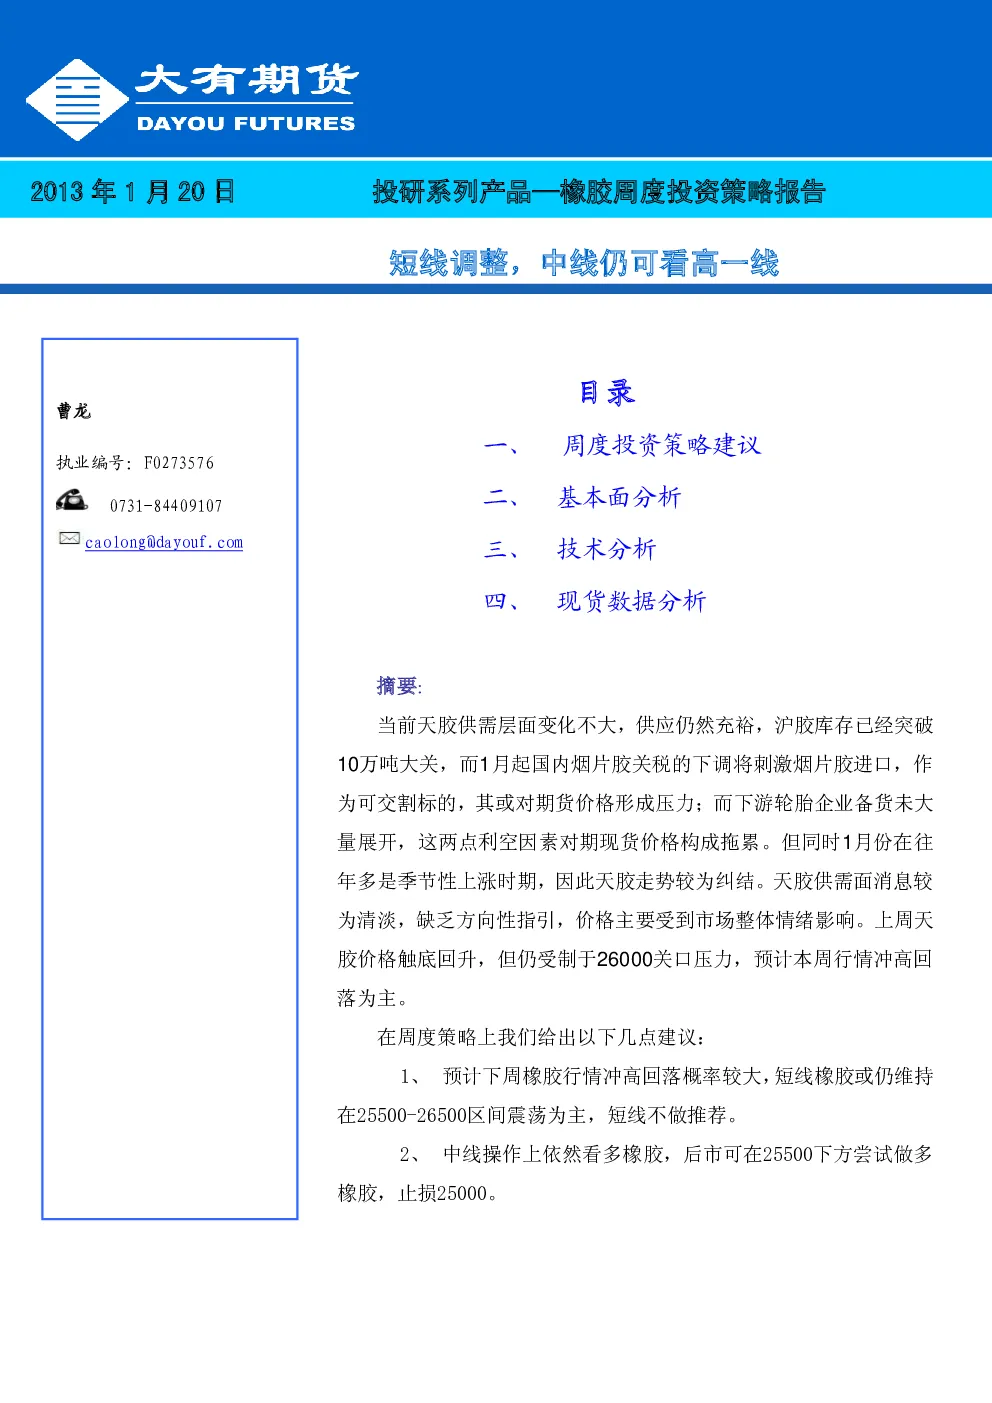
Task: Go to contents entry 现货数据分析
Action: click(632, 601)
